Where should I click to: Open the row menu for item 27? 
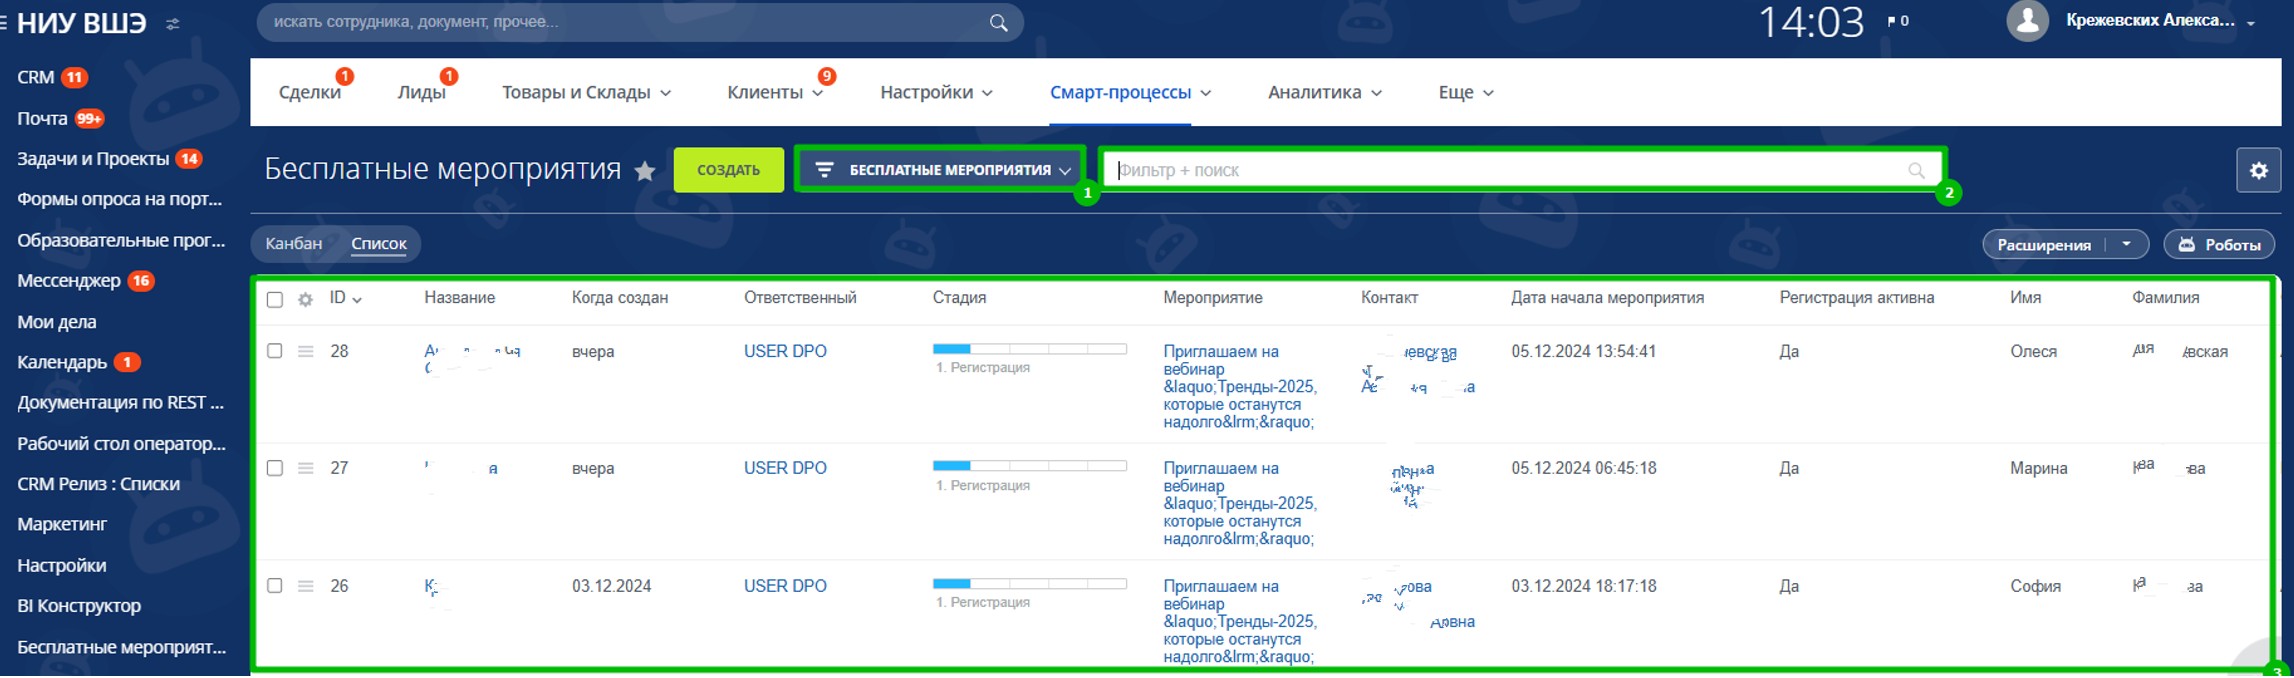(305, 469)
